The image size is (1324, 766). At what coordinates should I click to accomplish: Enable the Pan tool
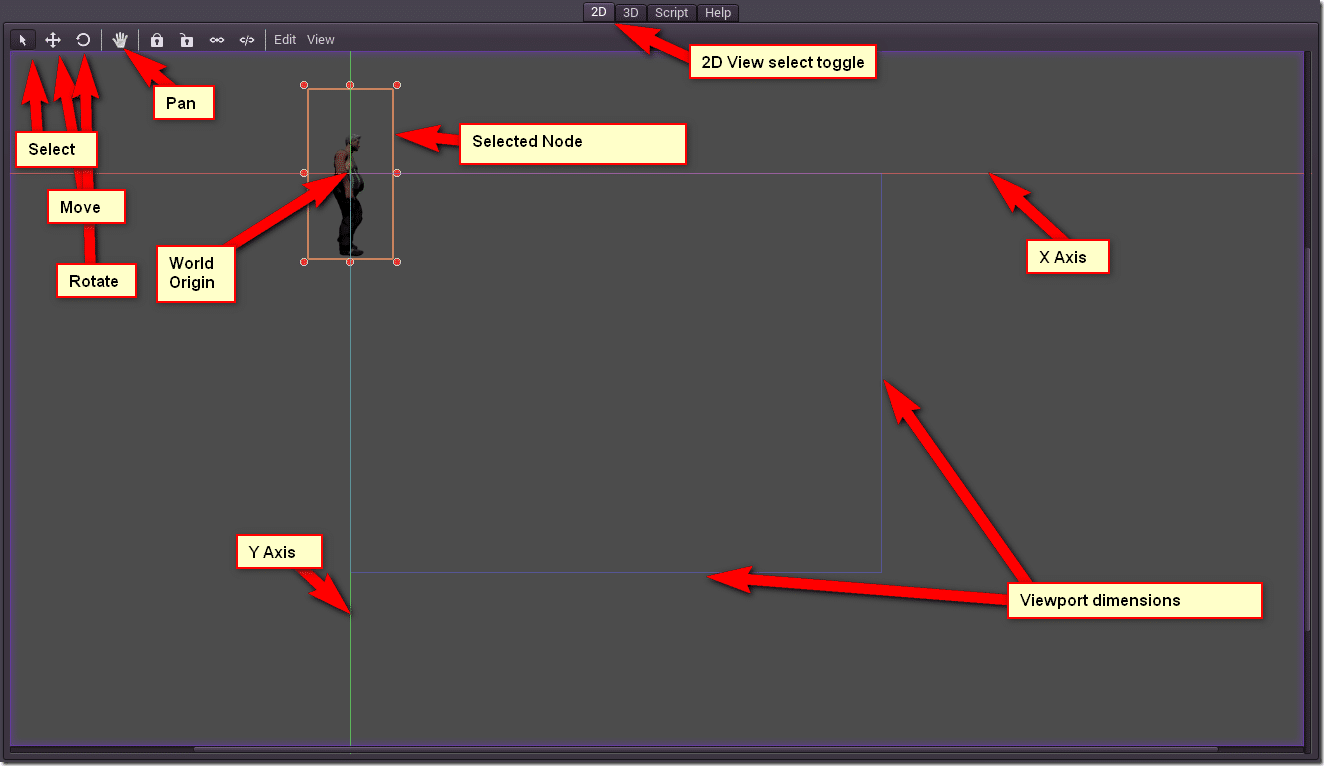[120, 39]
